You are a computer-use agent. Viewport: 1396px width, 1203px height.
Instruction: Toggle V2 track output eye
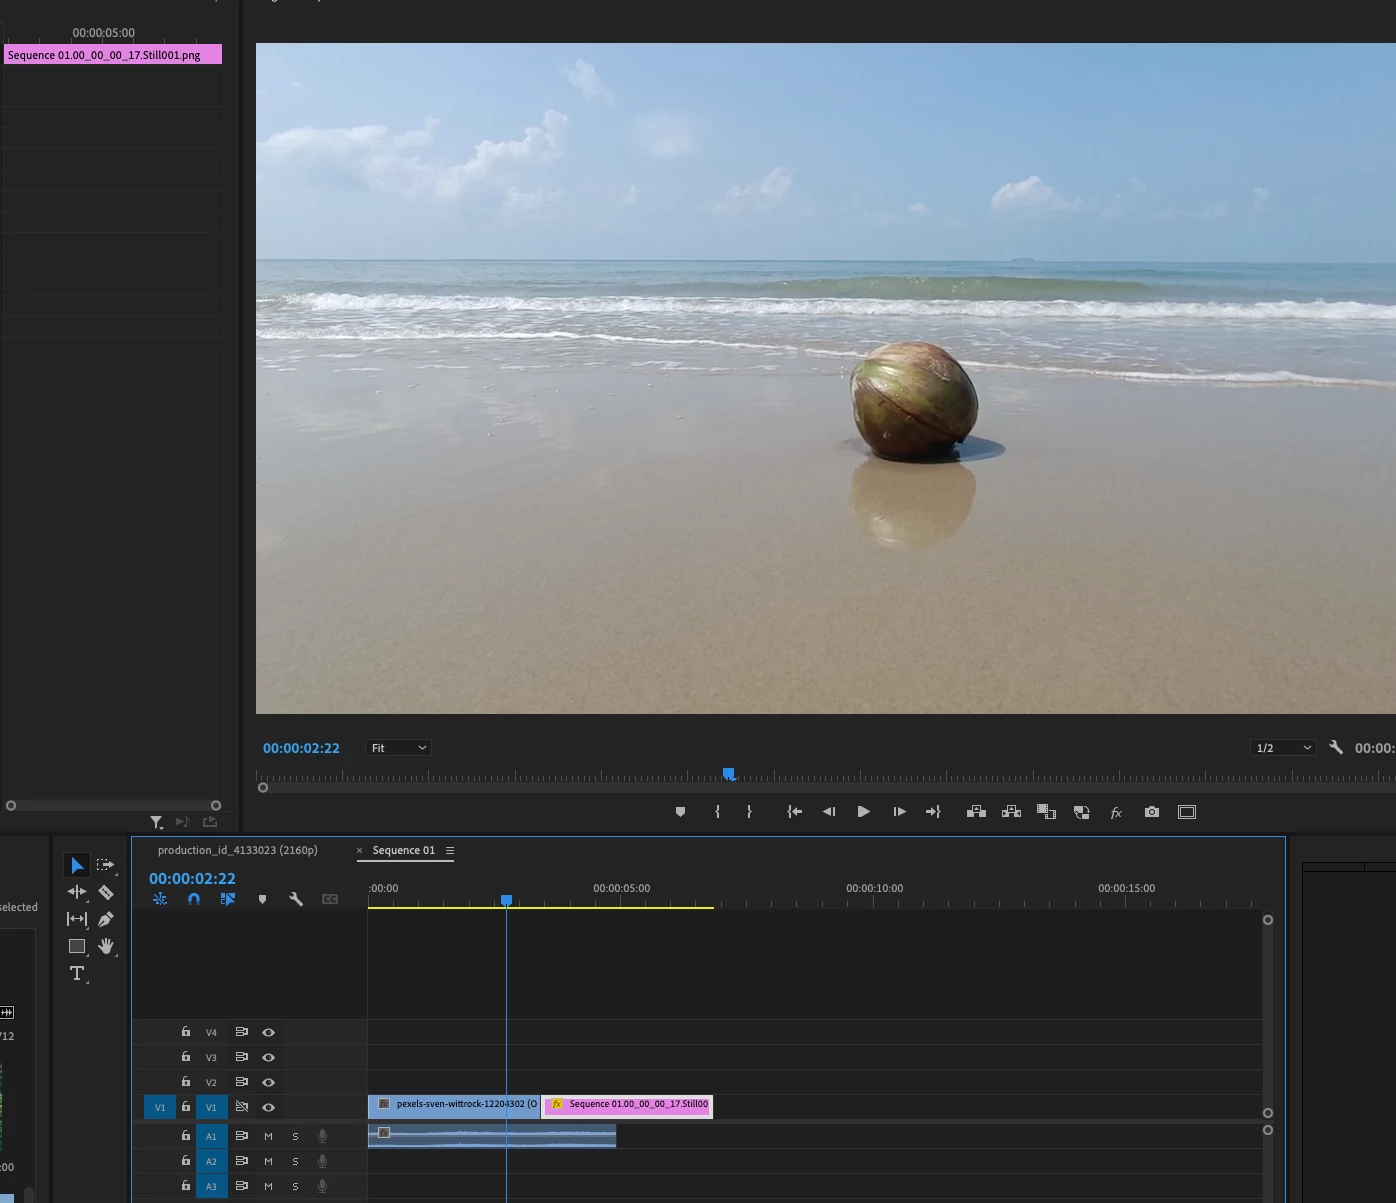click(268, 1082)
